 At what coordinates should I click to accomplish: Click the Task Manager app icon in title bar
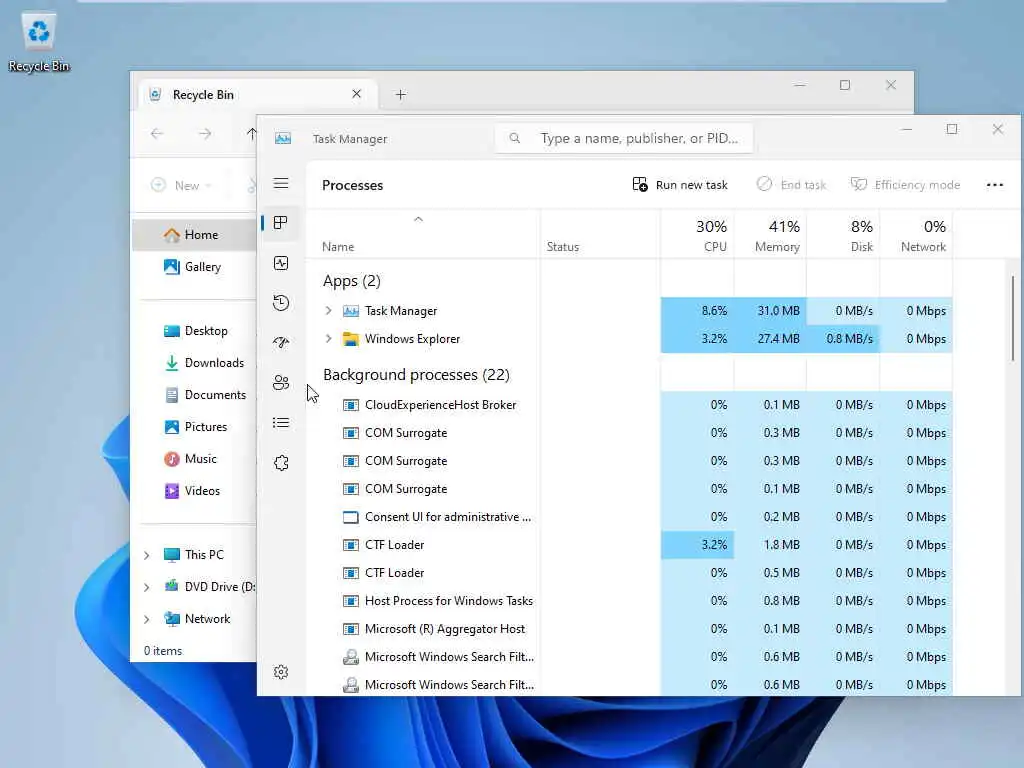click(x=283, y=138)
